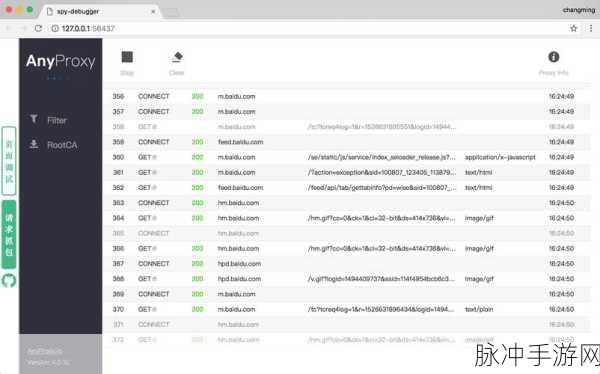Select row 357 CONNECT m.baidu.com
The image size is (600, 374).
click(346, 112)
